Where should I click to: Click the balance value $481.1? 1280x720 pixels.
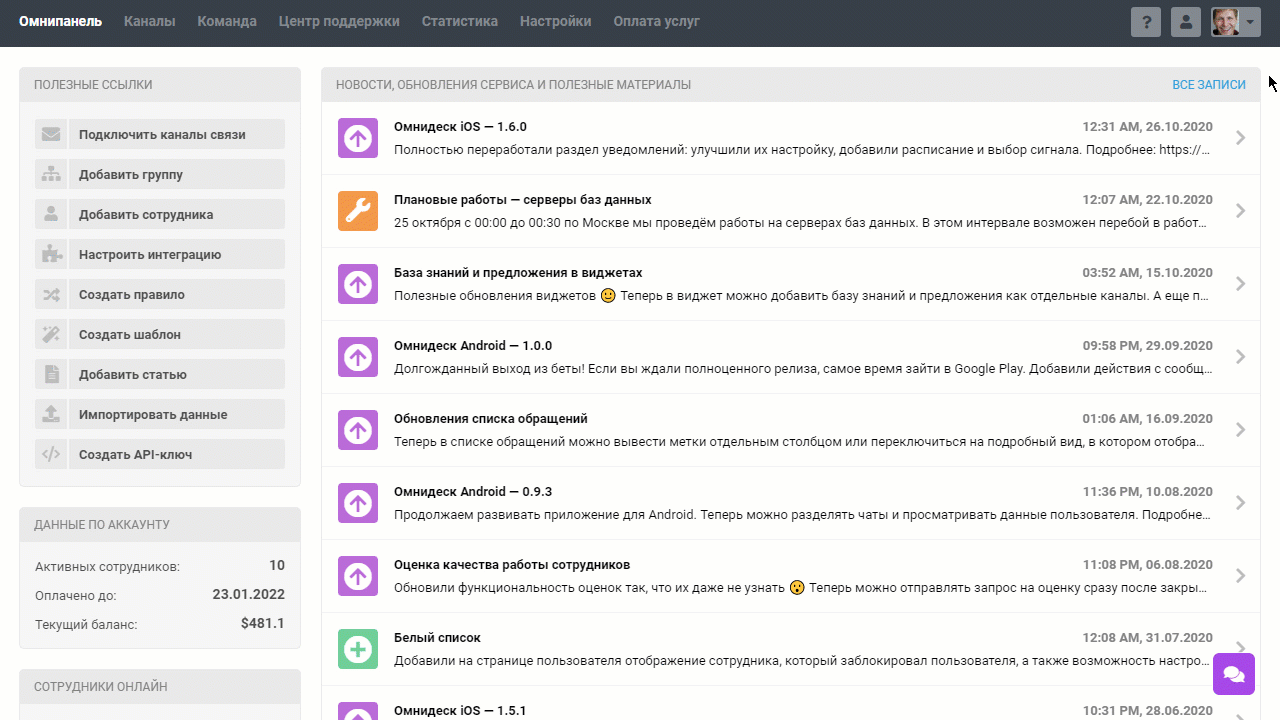pos(263,623)
